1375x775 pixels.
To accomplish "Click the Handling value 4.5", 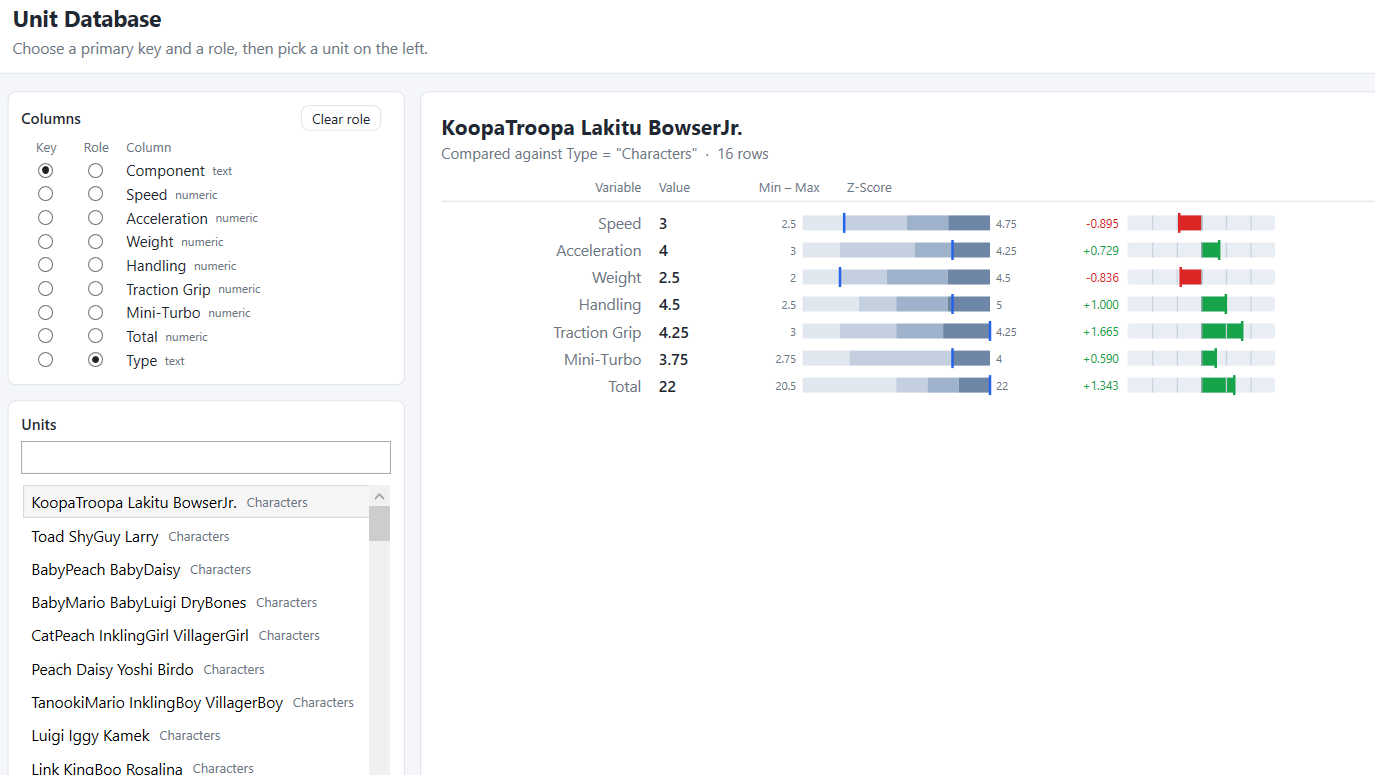I will (670, 305).
